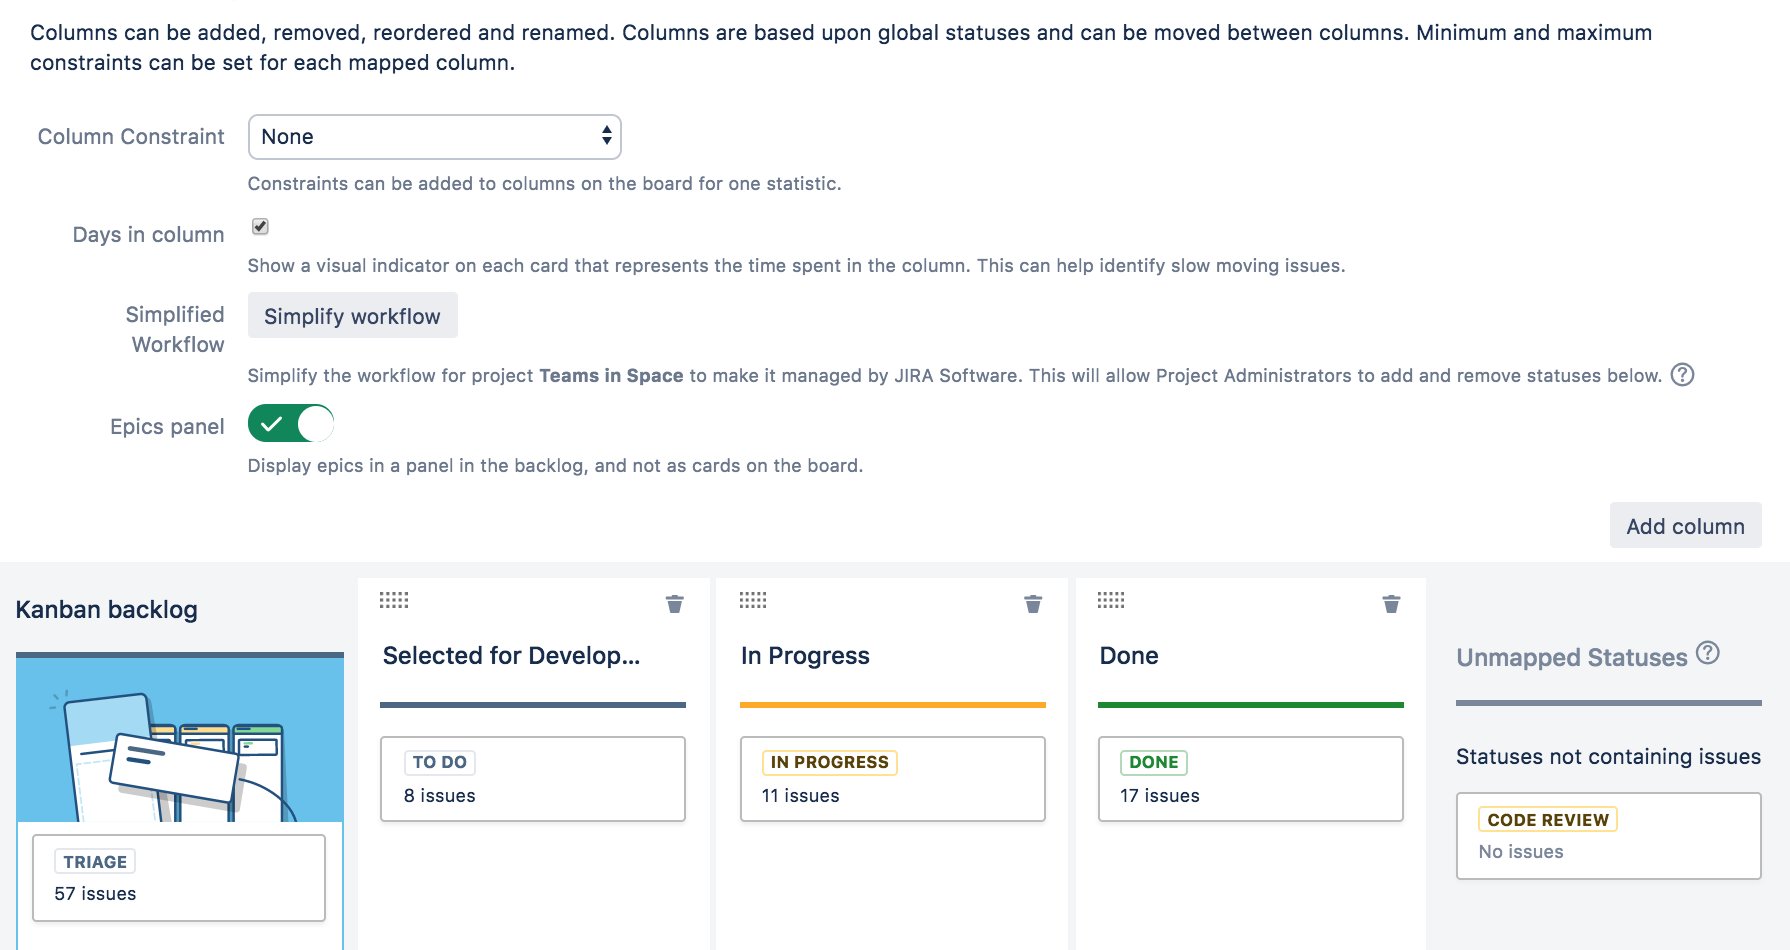The width and height of the screenshot is (1790, 950).
Task: Open help icon next to Unmapped Statuses
Action: click(1708, 653)
